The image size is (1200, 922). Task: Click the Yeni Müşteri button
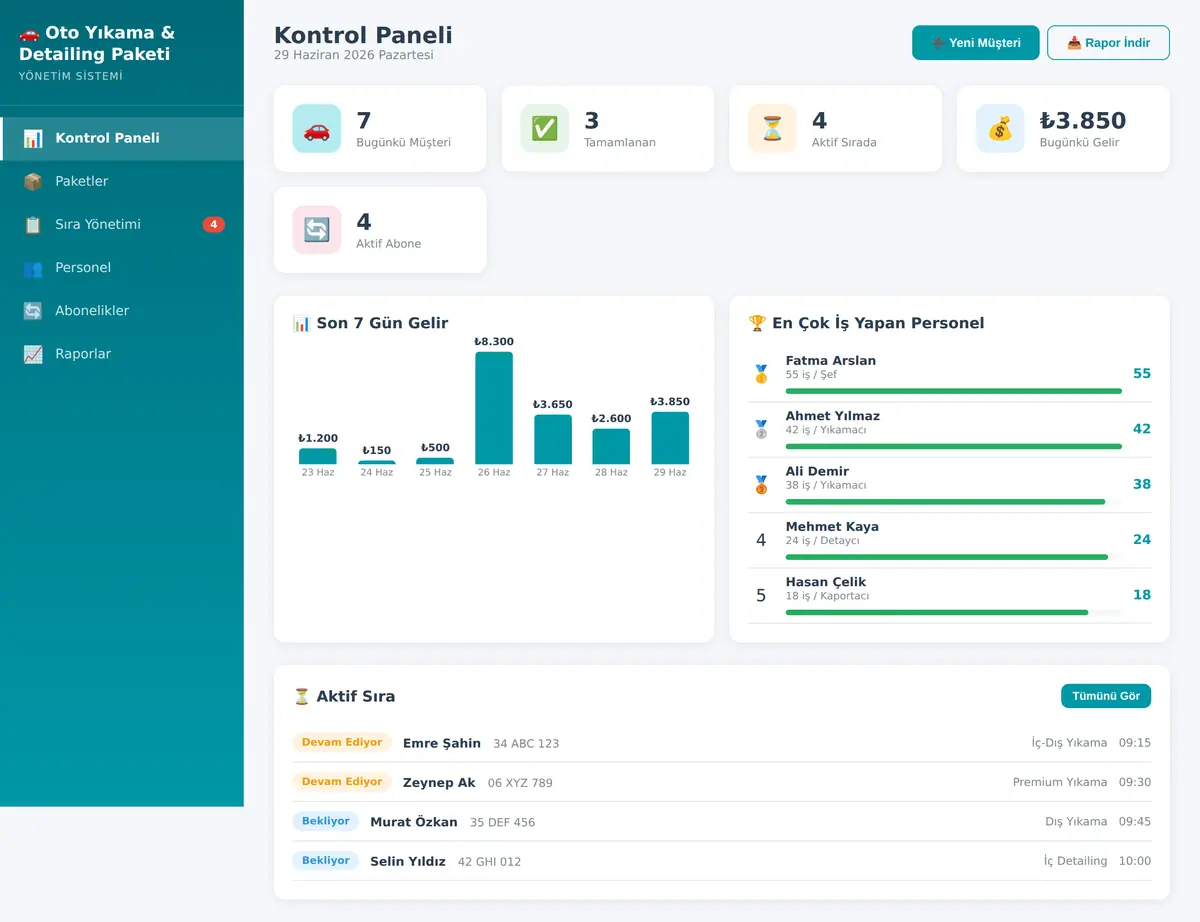click(975, 43)
